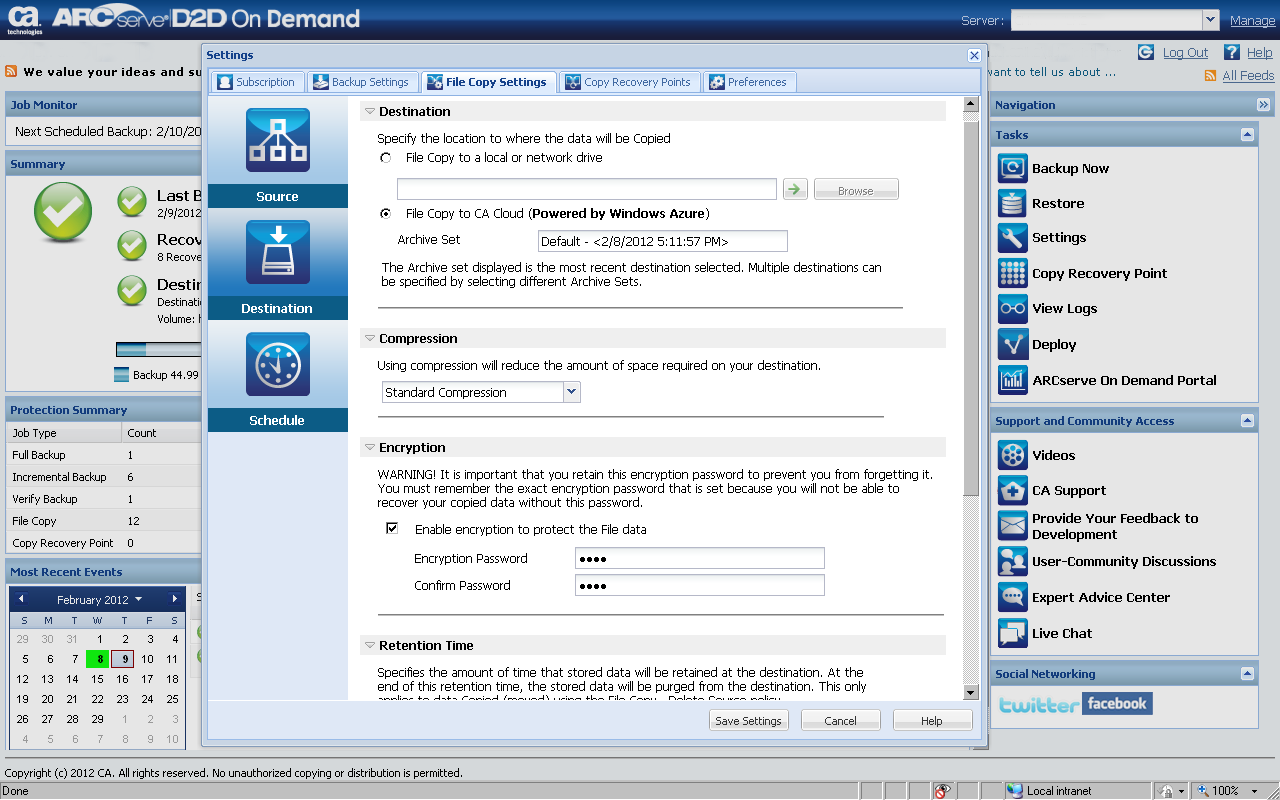
Task: Collapse the Encryption section
Action: coord(370,448)
